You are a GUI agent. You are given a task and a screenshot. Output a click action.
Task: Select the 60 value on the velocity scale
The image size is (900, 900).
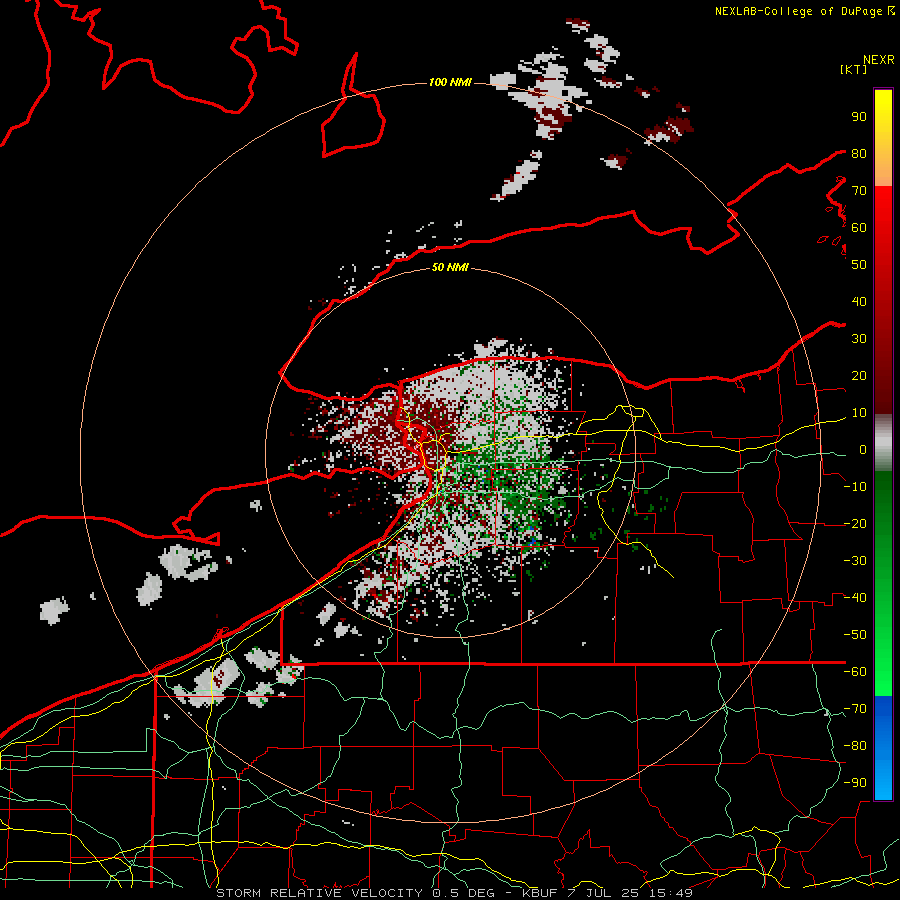pos(859,228)
